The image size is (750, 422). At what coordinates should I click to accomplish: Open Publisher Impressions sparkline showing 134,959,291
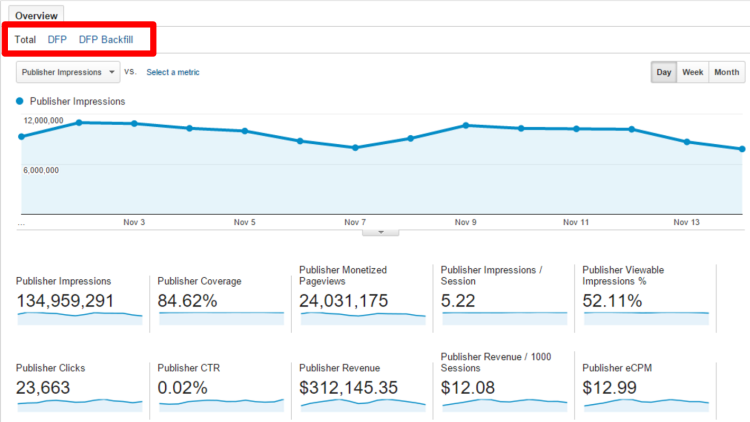pos(78,315)
